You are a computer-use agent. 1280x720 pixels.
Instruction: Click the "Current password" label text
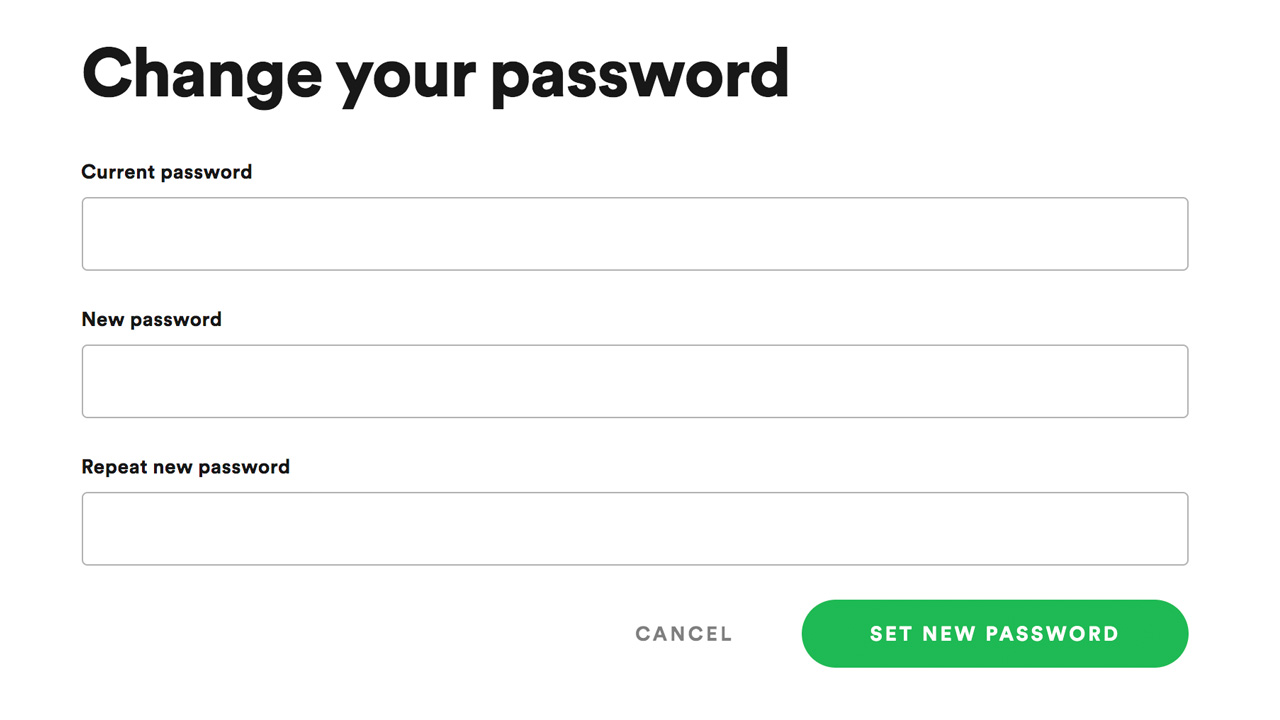click(x=167, y=172)
